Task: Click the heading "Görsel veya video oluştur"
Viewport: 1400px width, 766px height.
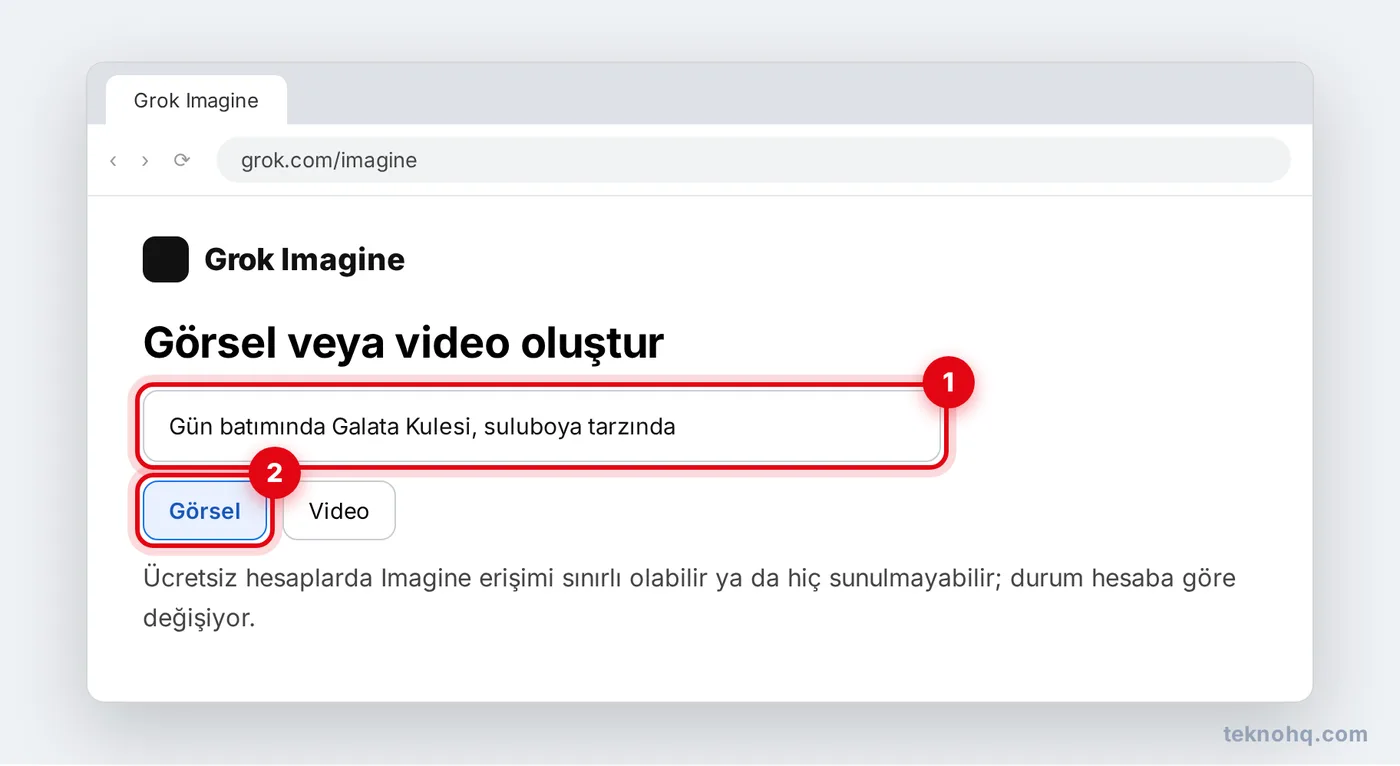Action: (403, 343)
